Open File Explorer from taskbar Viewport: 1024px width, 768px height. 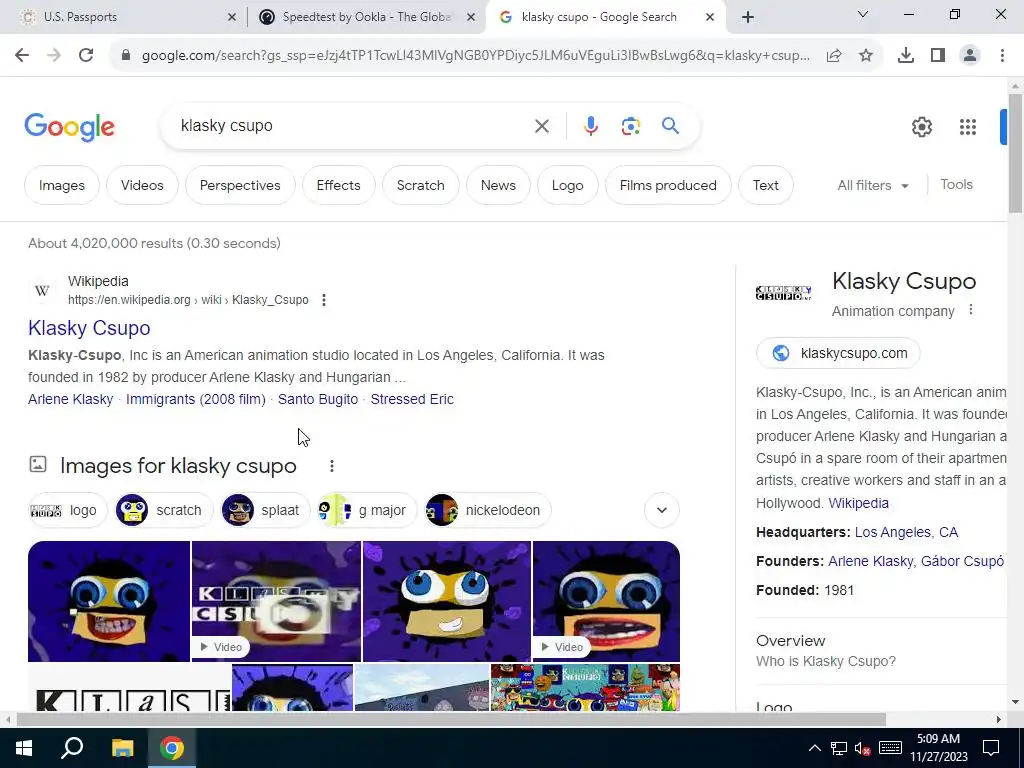(x=122, y=748)
